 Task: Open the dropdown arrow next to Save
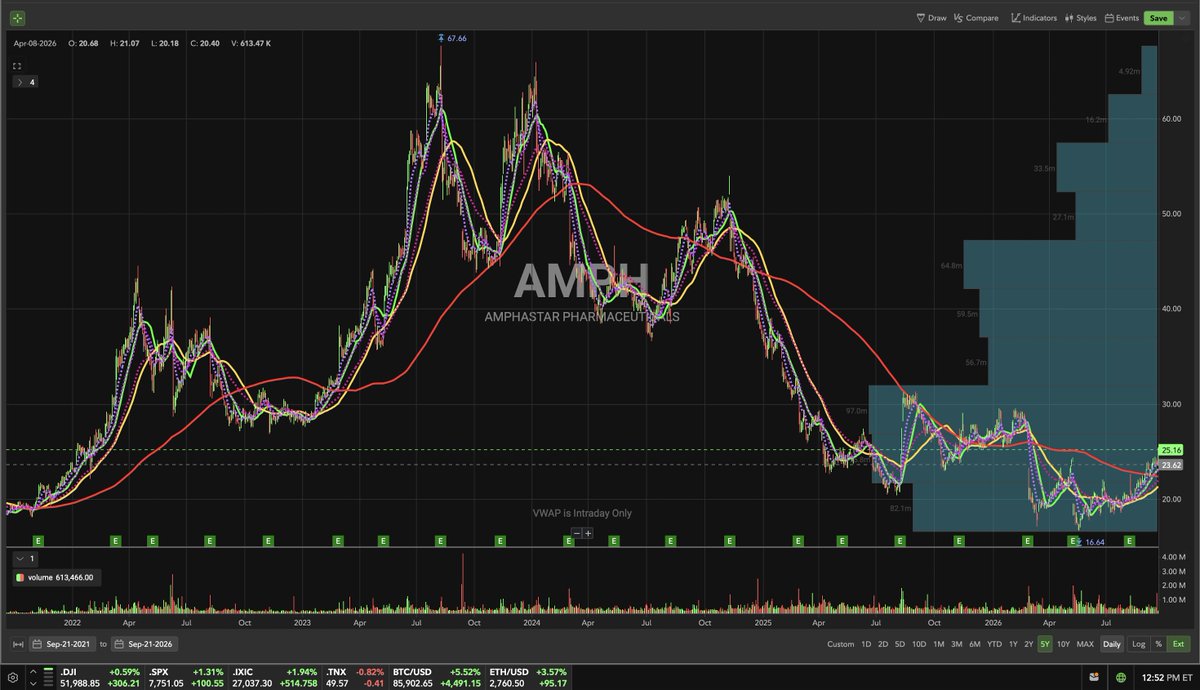[1181, 18]
